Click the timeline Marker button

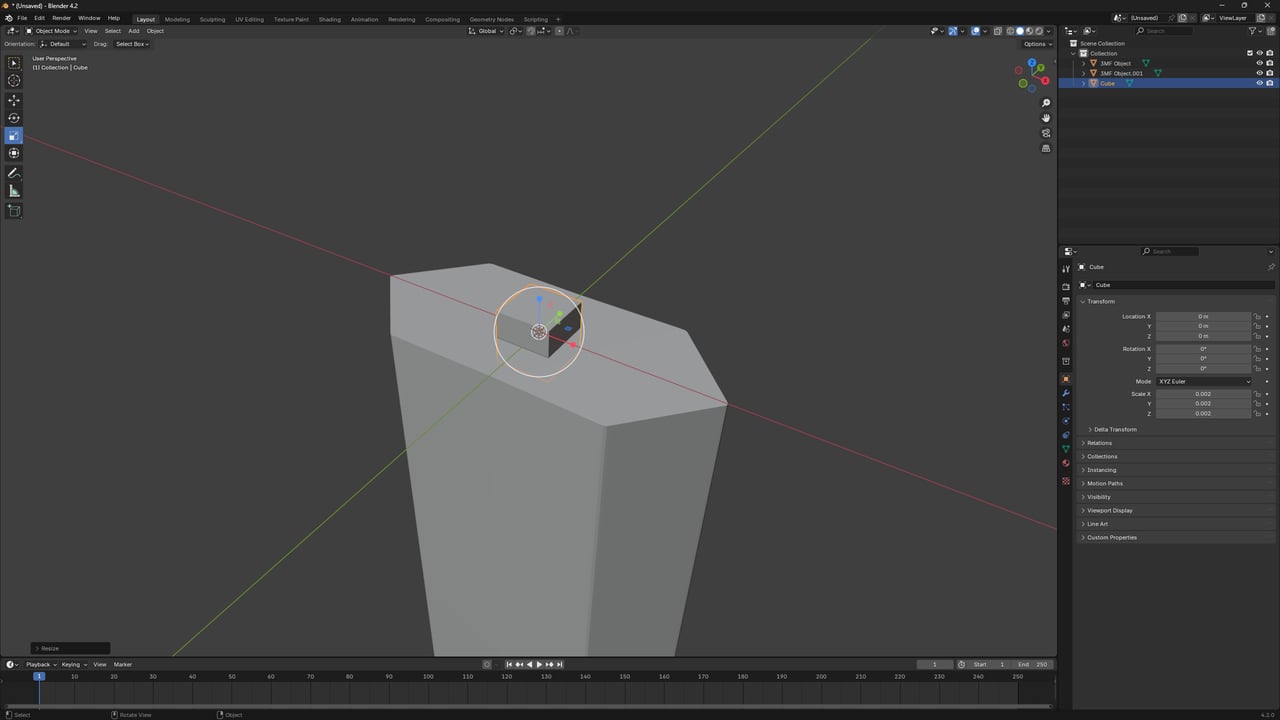click(x=123, y=664)
